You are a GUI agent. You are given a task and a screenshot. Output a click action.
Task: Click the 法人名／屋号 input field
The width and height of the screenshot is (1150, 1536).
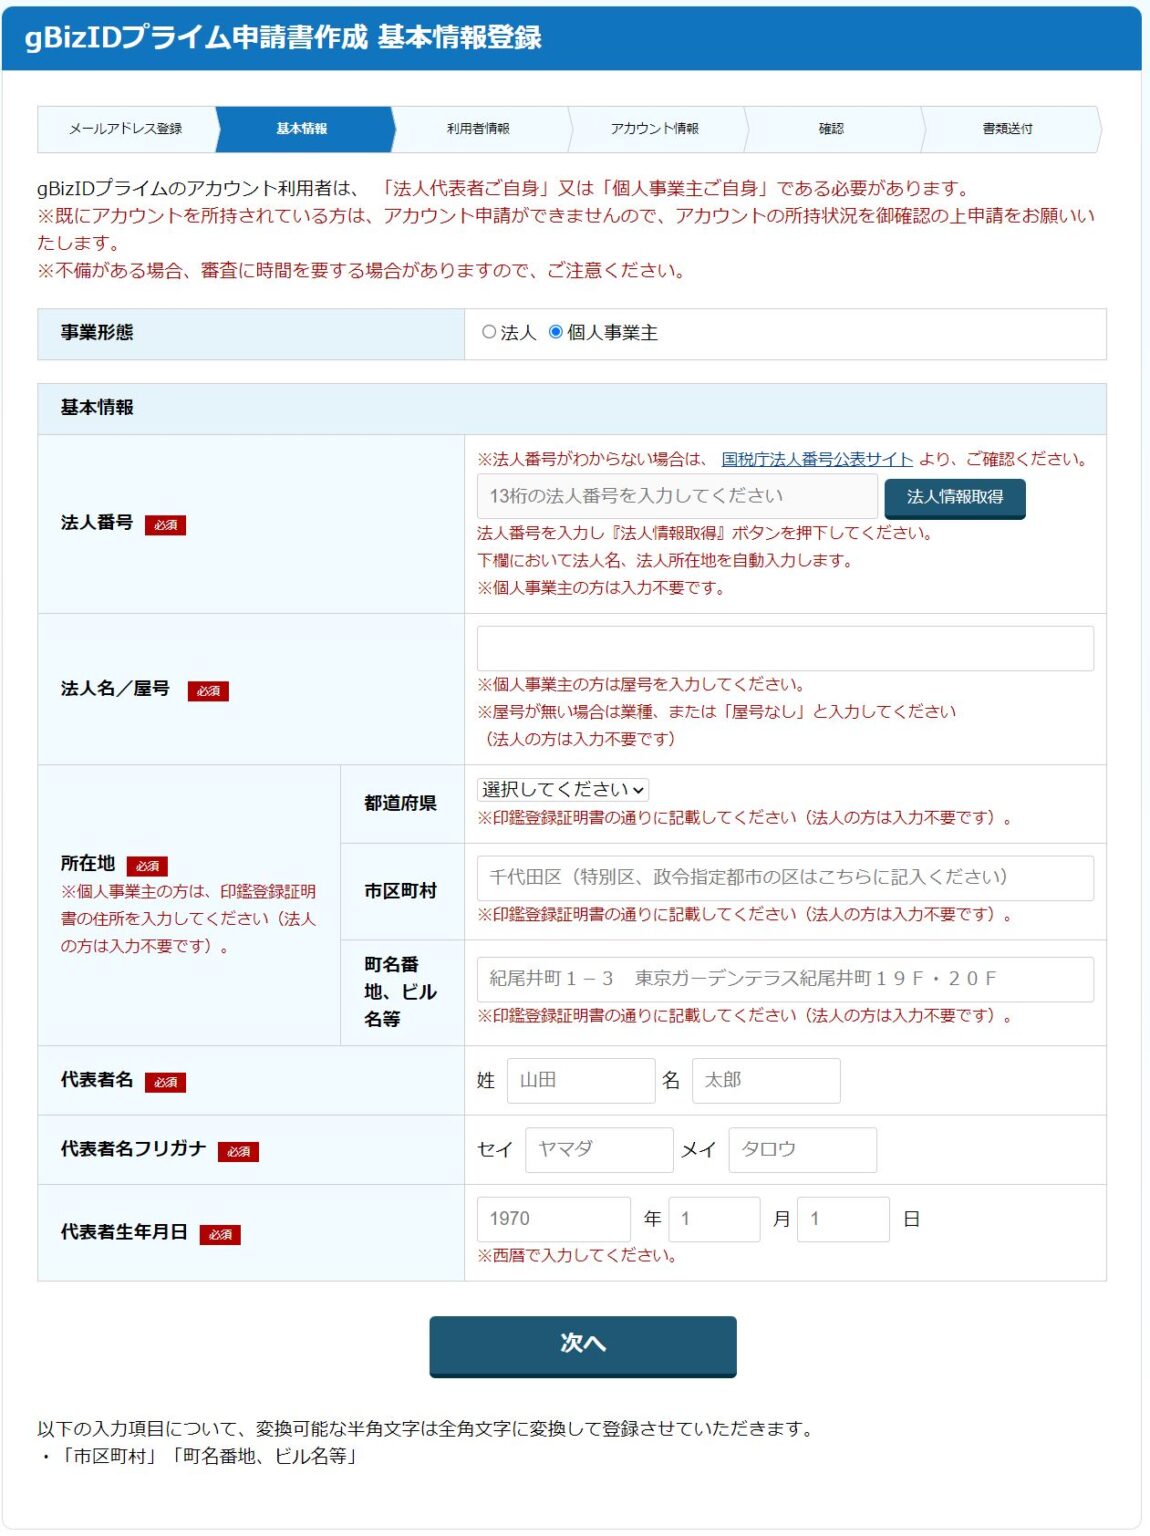coord(785,648)
